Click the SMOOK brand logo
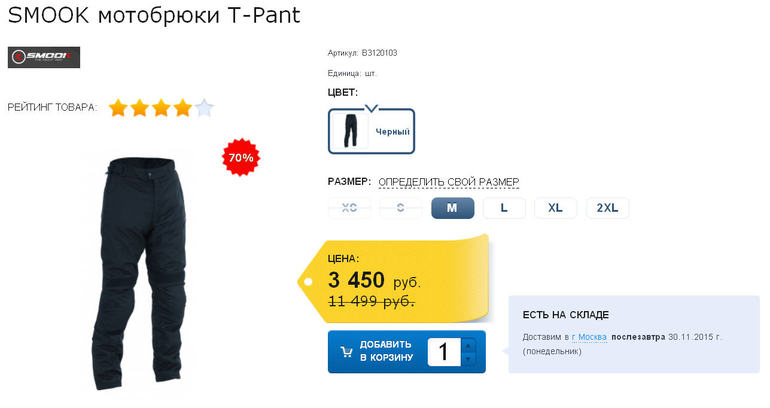The image size is (770, 408). (x=44, y=57)
